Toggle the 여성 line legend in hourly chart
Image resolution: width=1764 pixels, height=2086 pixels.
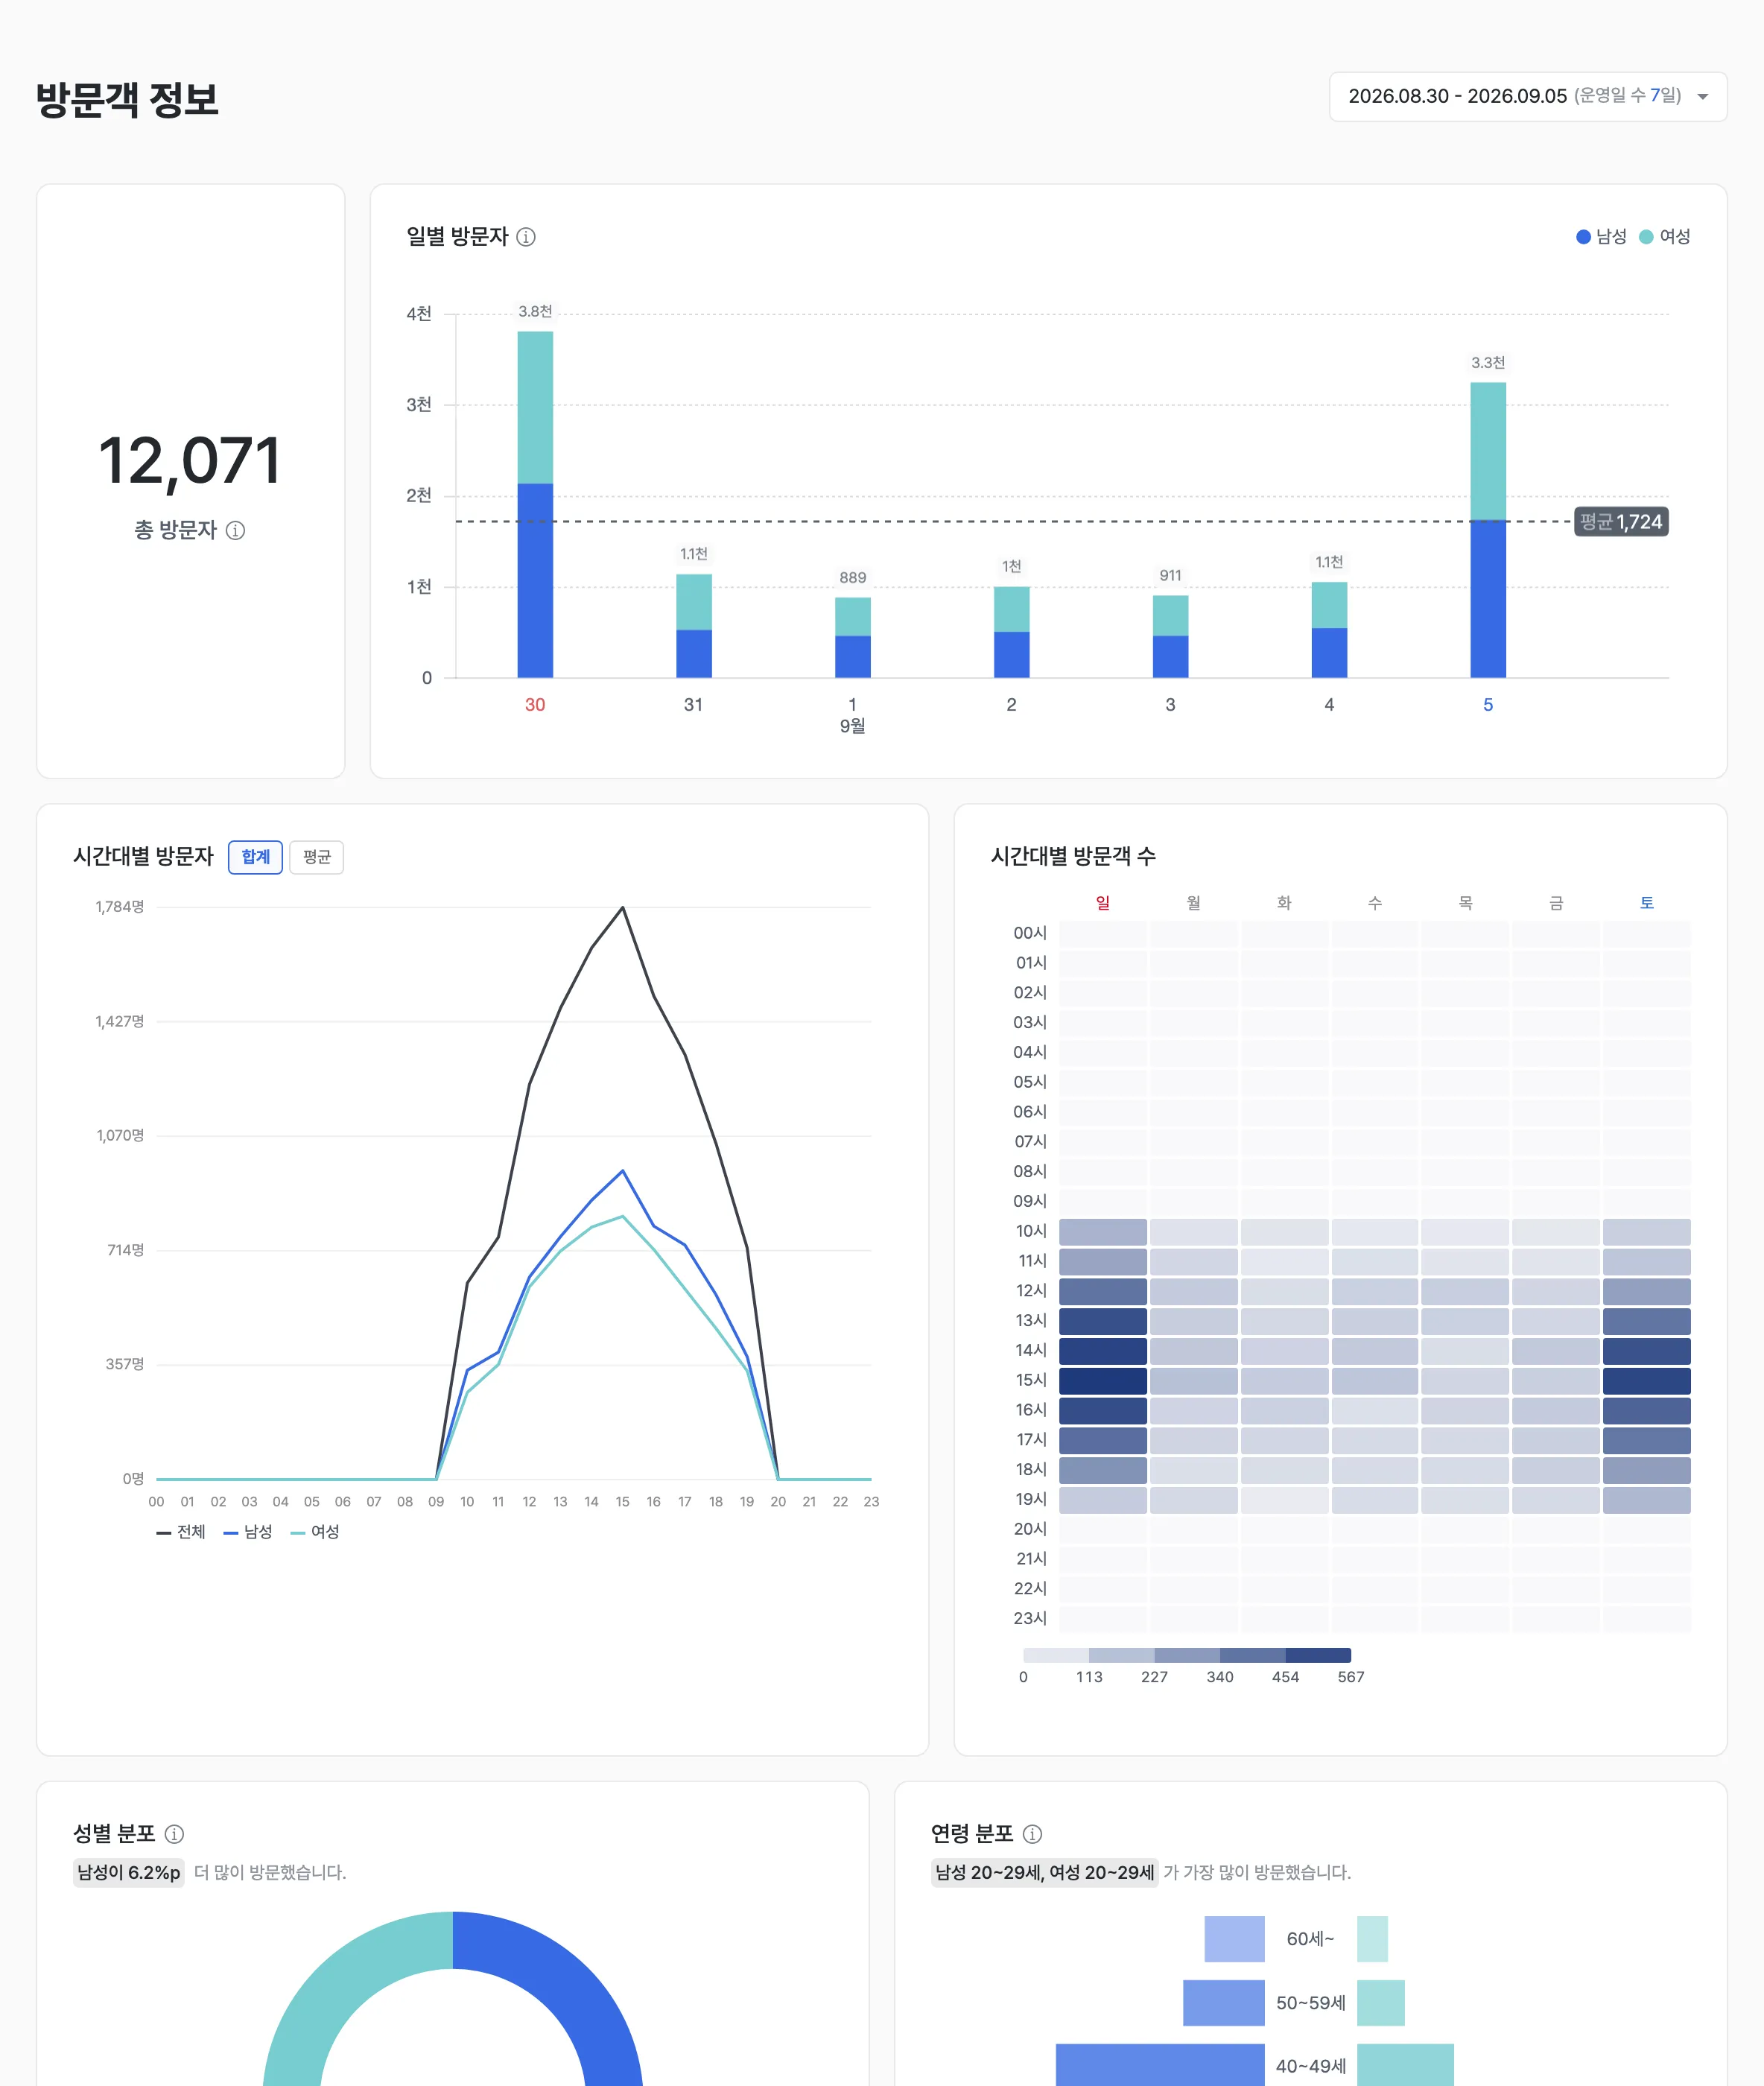(315, 1532)
